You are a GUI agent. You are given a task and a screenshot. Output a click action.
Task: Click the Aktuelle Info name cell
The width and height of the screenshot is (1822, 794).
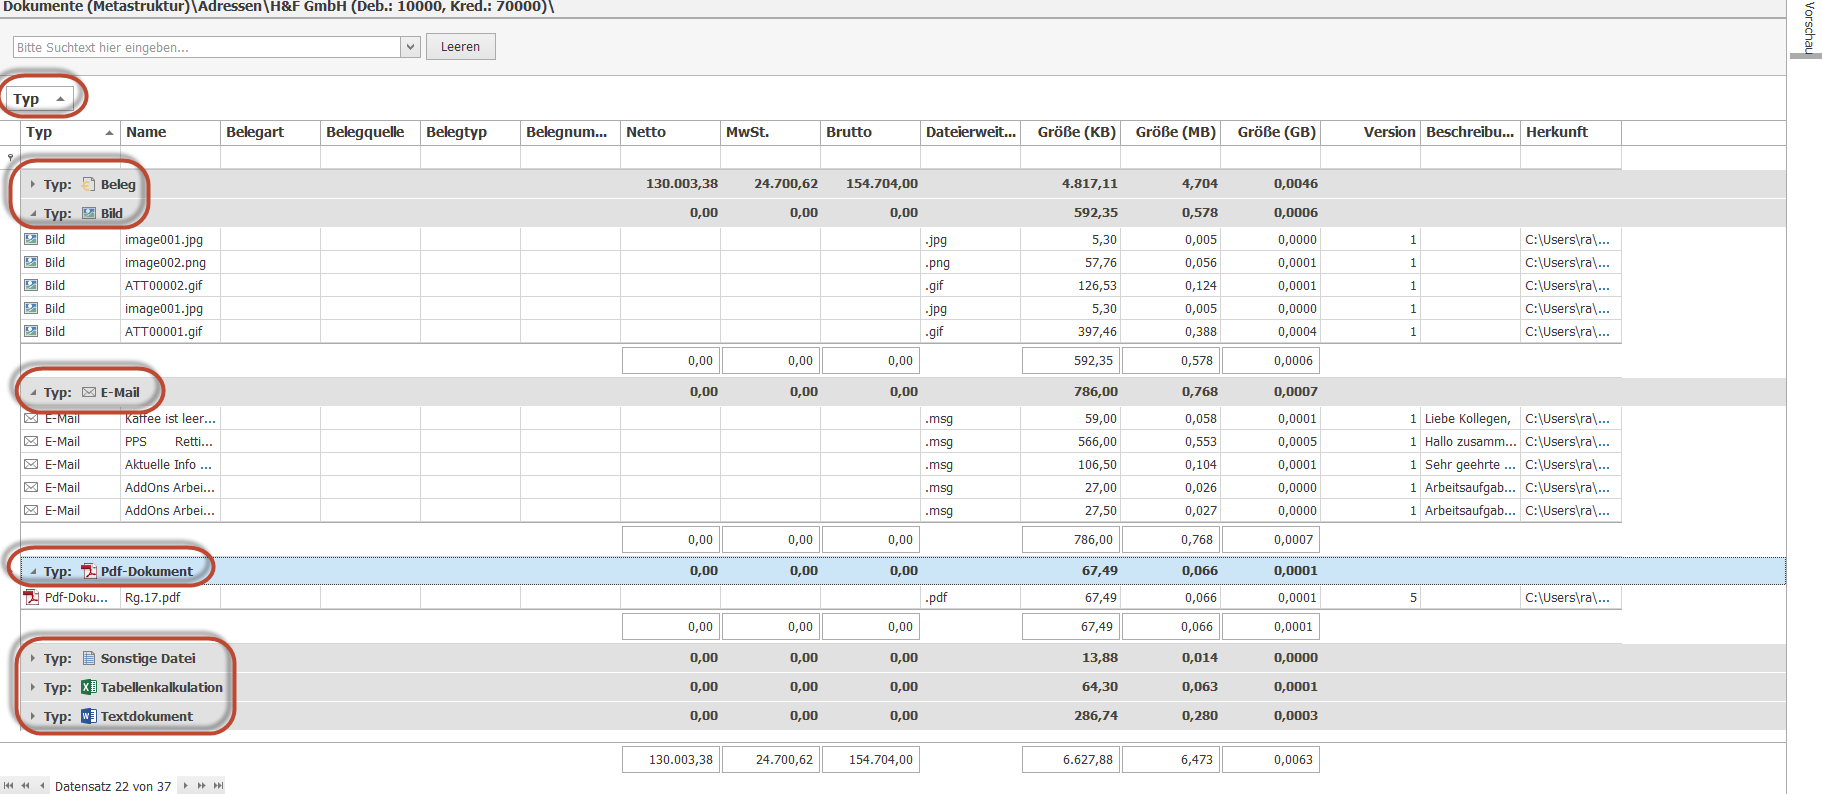[170, 464]
